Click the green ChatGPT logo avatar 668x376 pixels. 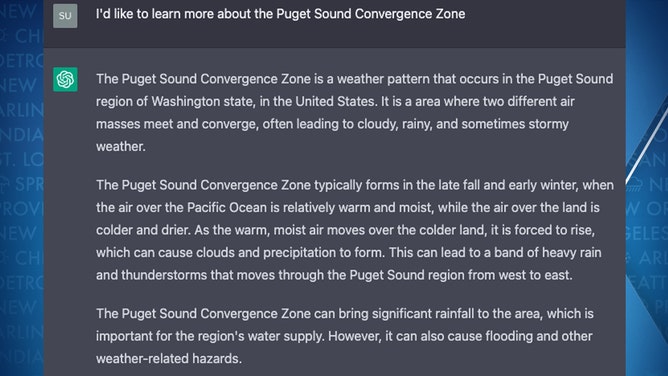click(65, 79)
